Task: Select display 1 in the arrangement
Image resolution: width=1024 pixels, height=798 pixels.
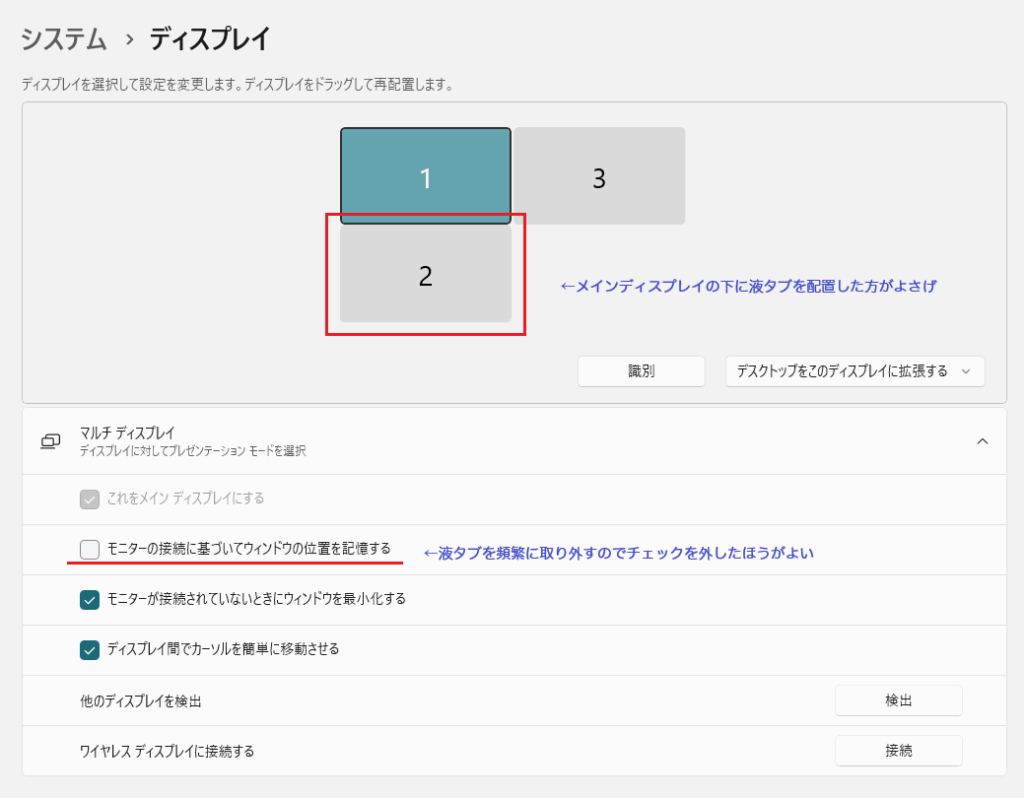Action: point(425,176)
